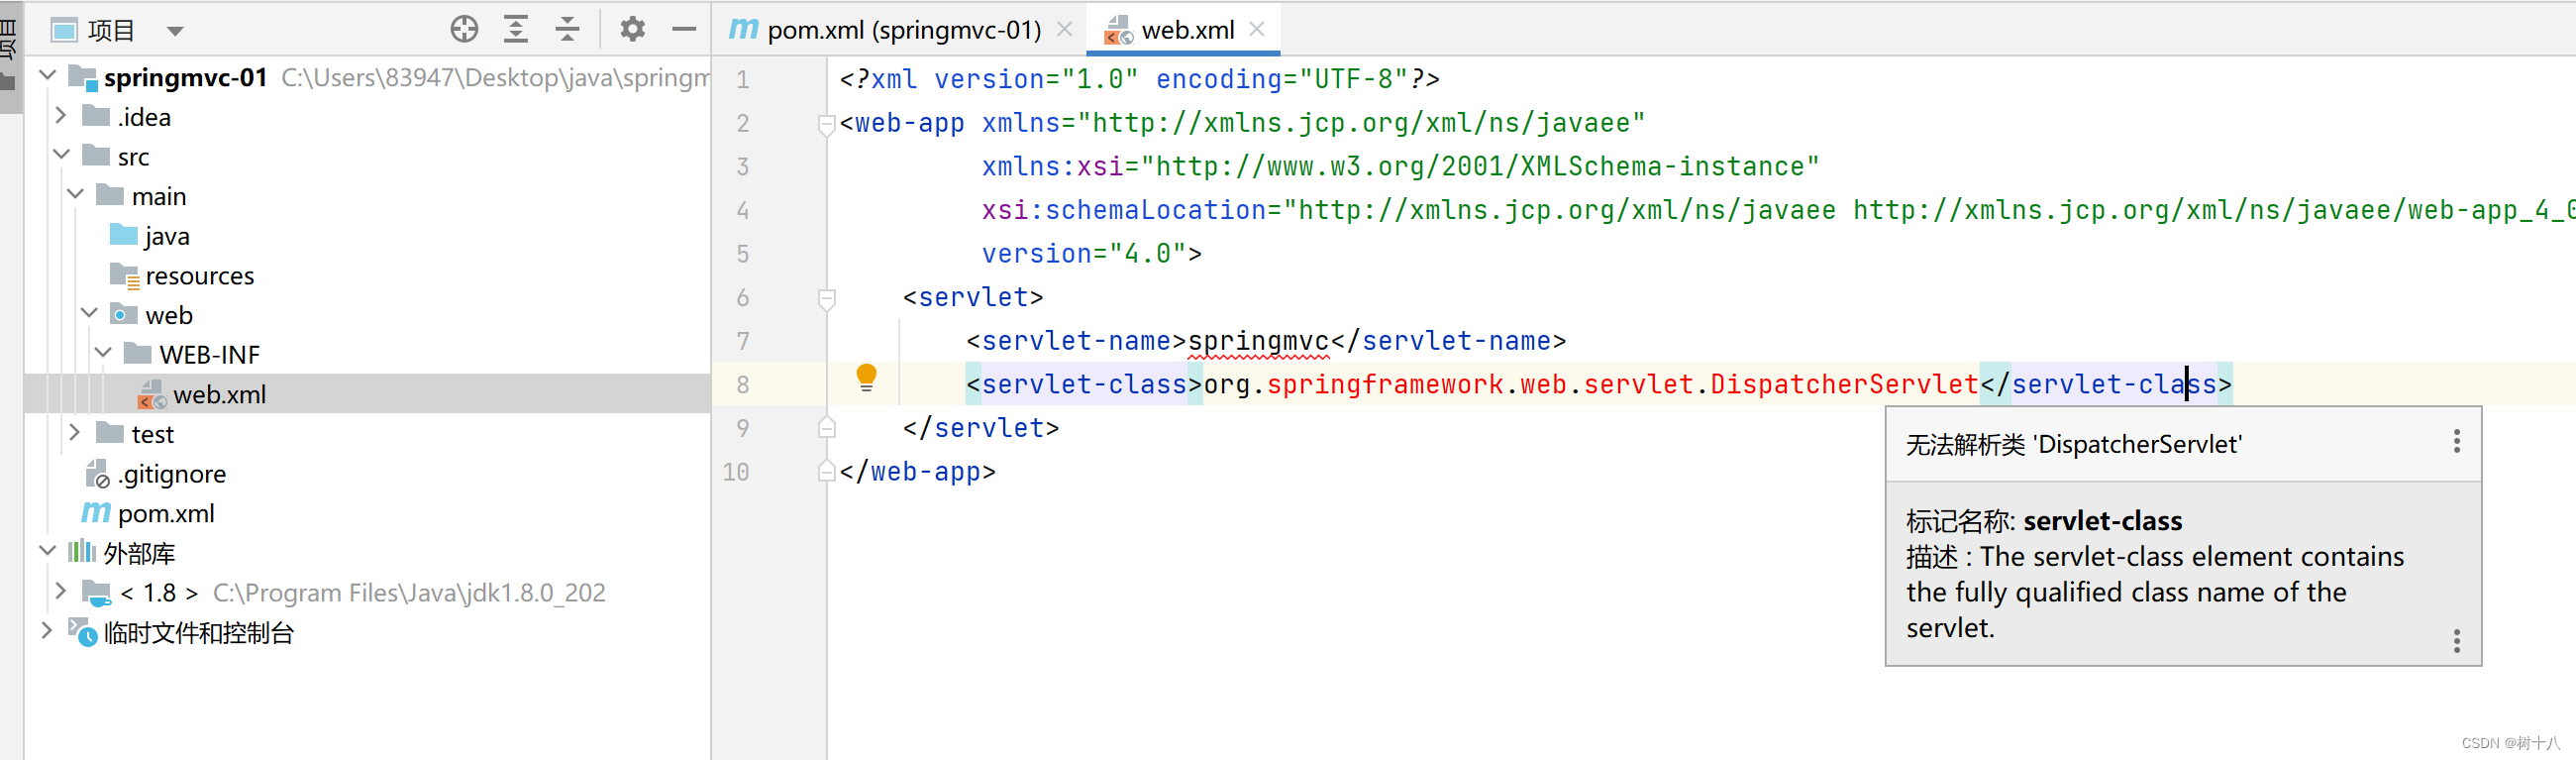Click the fold end marker on line 10
The height and width of the screenshot is (760, 2576).
[826, 471]
